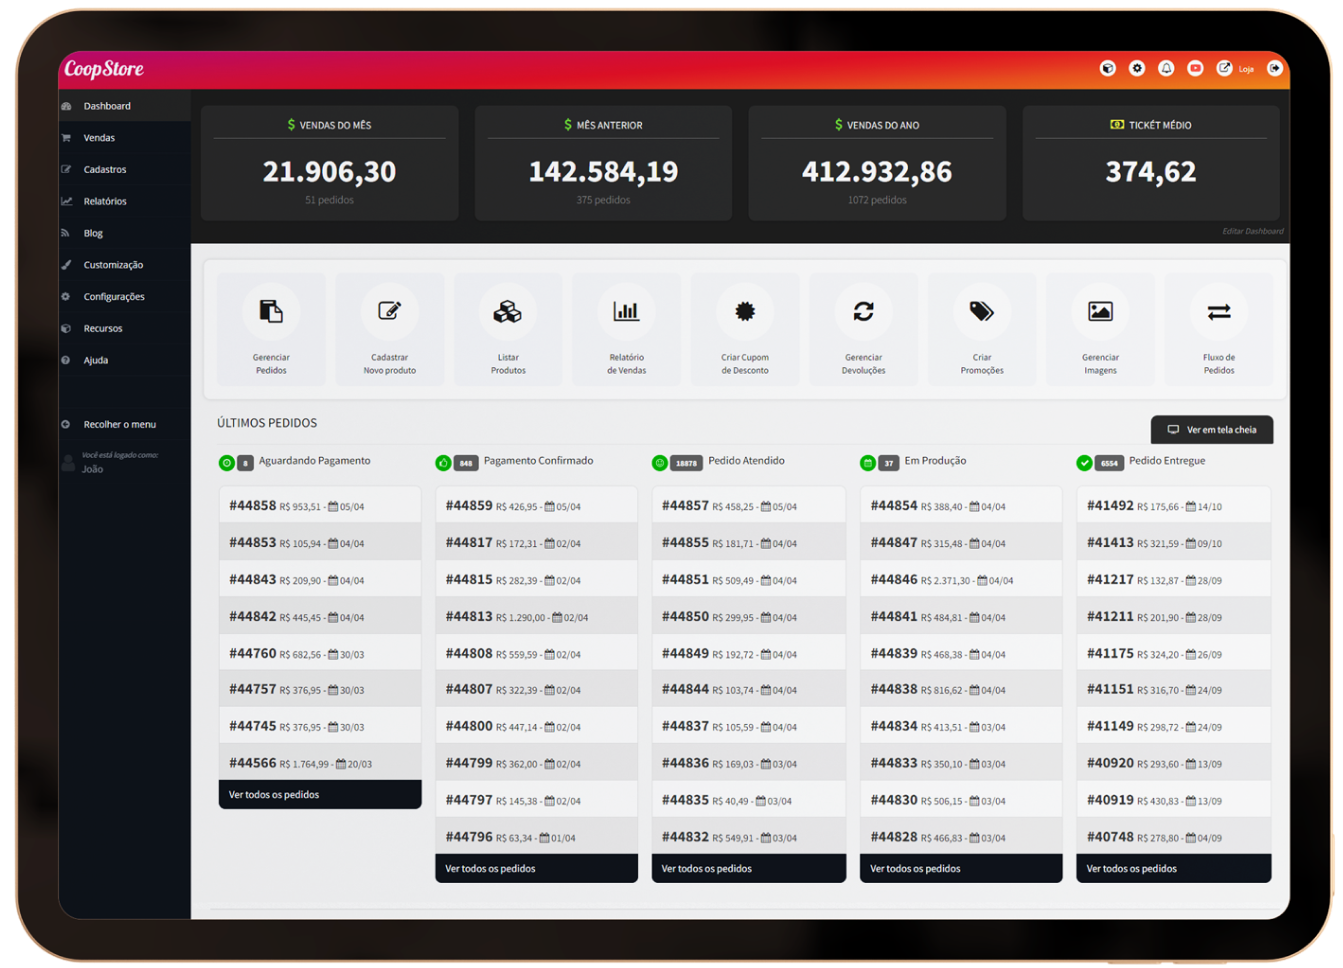Screen dimensions: 1343x968
Task: Click the Vendas cart icon in sidebar
Action: click(66, 138)
